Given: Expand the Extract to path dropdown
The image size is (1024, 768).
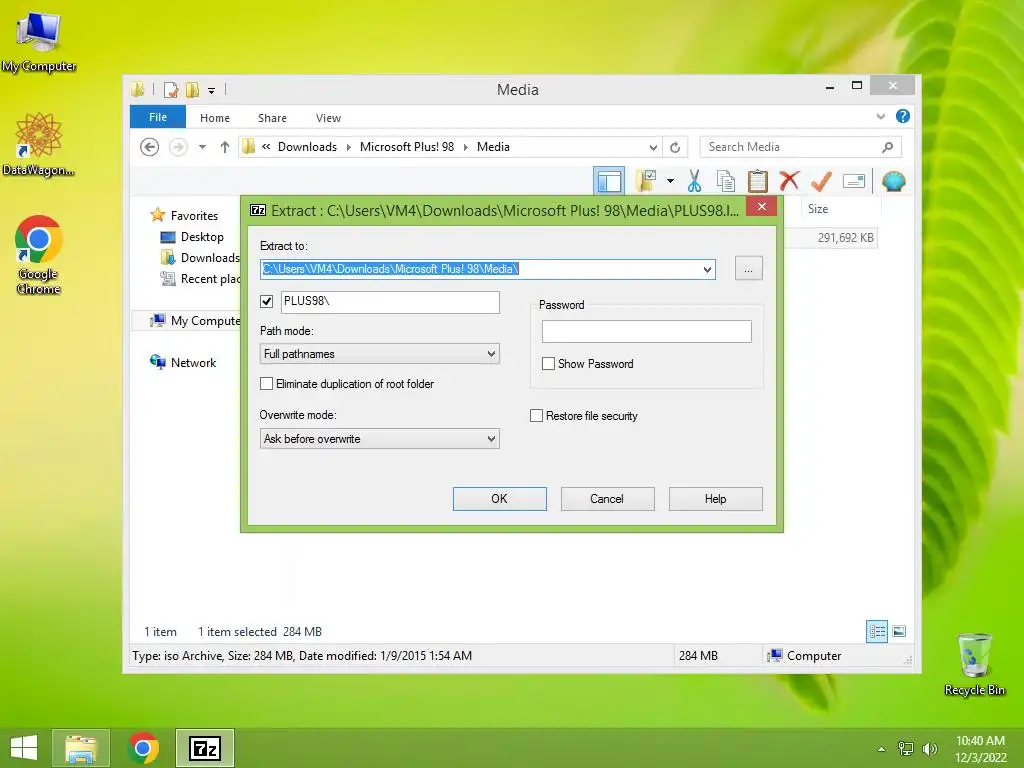Looking at the screenshot, I should pos(707,269).
